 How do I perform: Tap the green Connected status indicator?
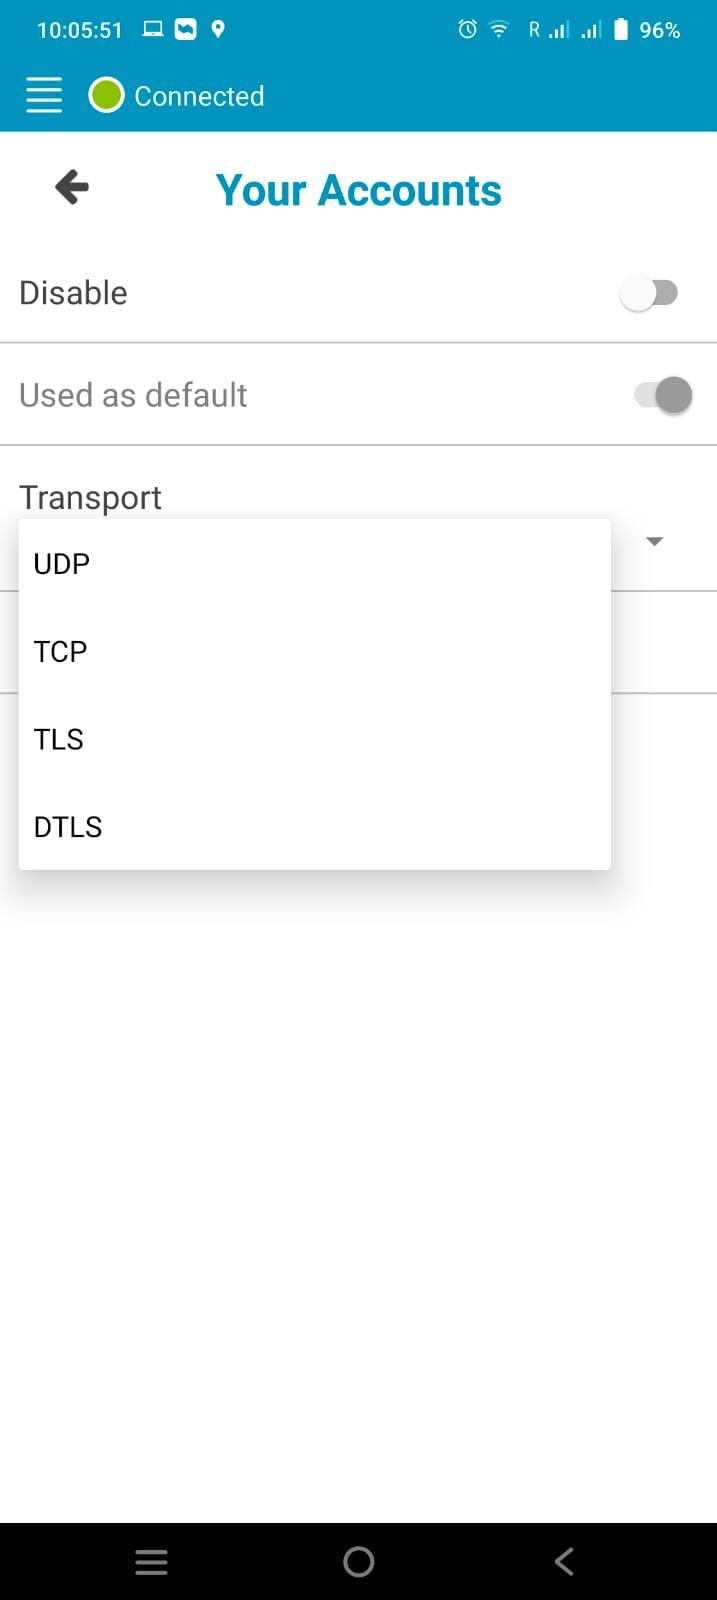pos(106,95)
